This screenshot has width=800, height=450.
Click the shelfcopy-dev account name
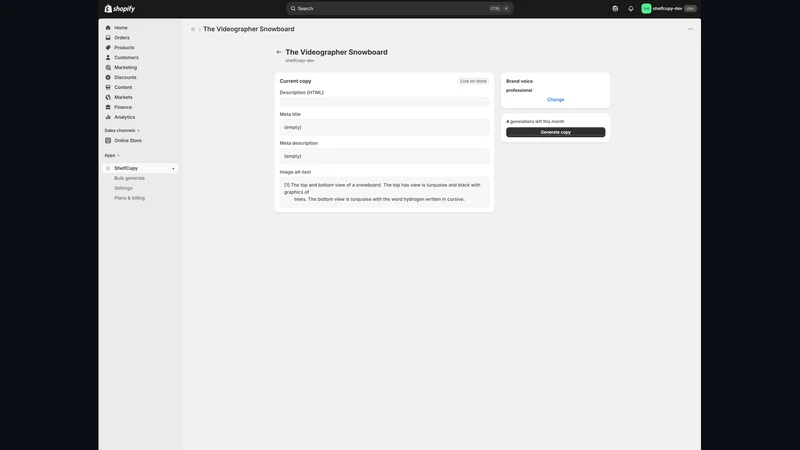pyautogui.click(x=667, y=9)
